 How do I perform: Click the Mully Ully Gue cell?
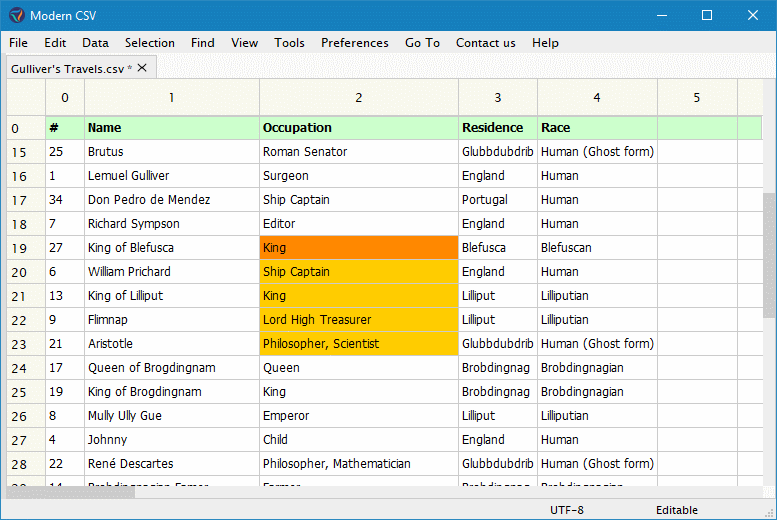point(172,416)
